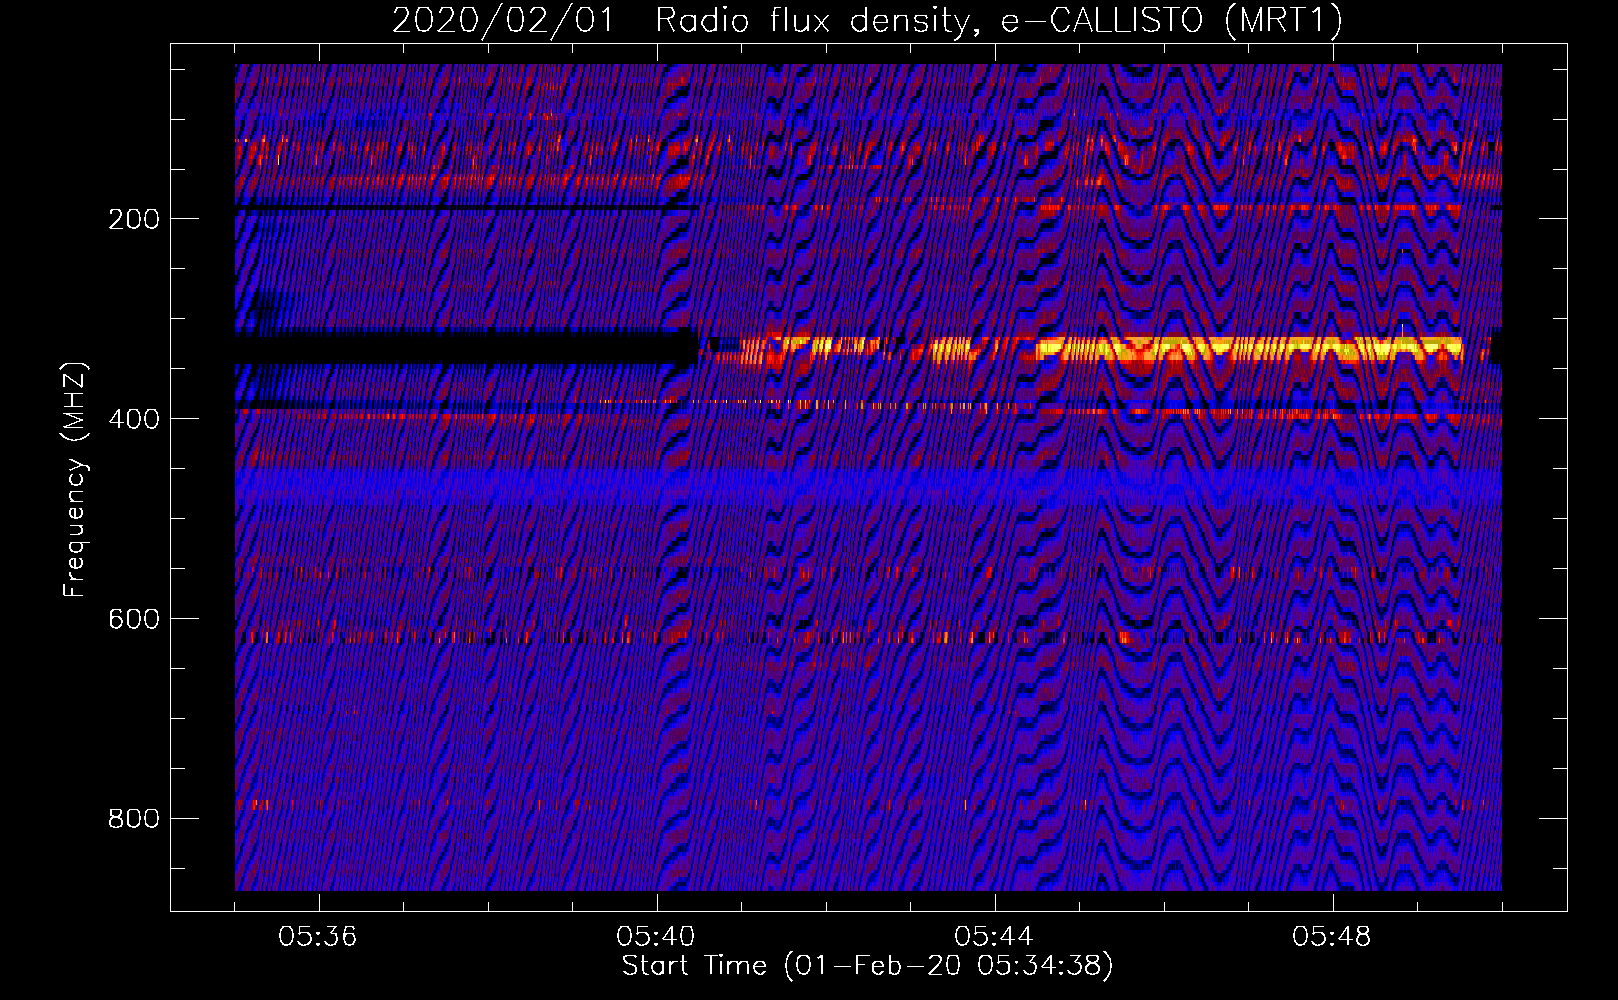The width and height of the screenshot is (1618, 1000).
Task: Click the 05:36 time tick label
Action: click(318, 937)
